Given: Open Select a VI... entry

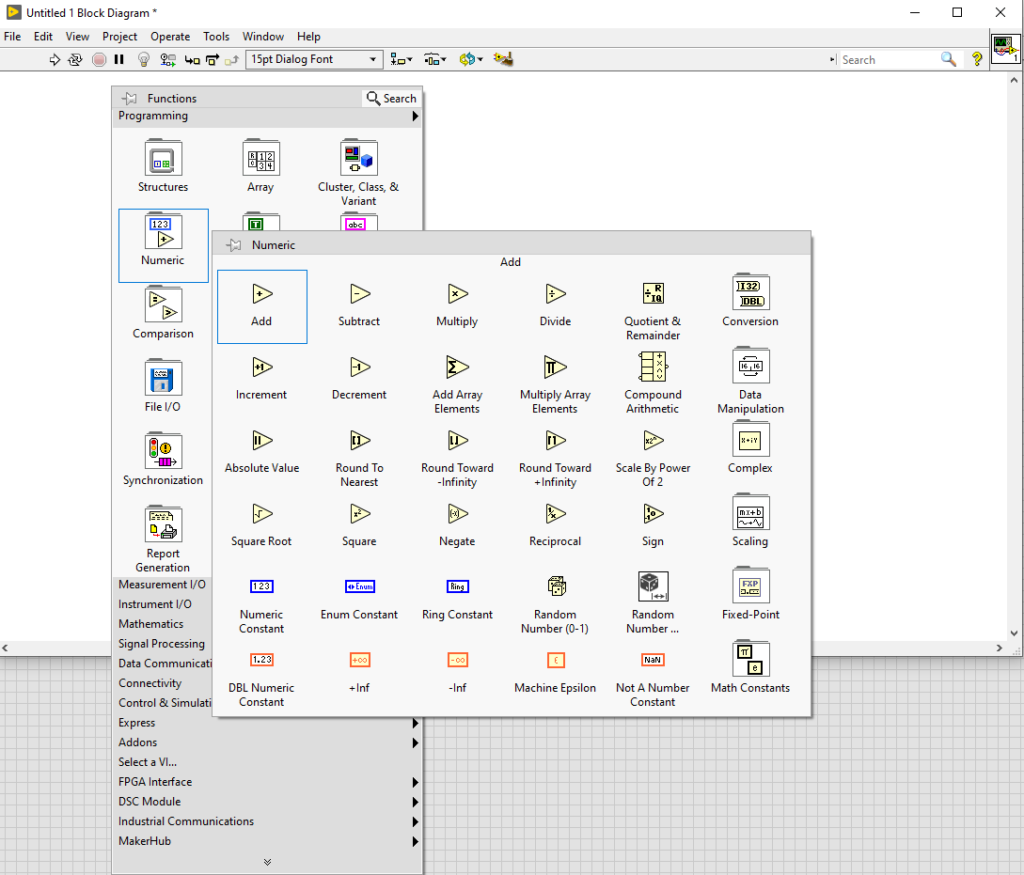Looking at the screenshot, I should [148, 762].
